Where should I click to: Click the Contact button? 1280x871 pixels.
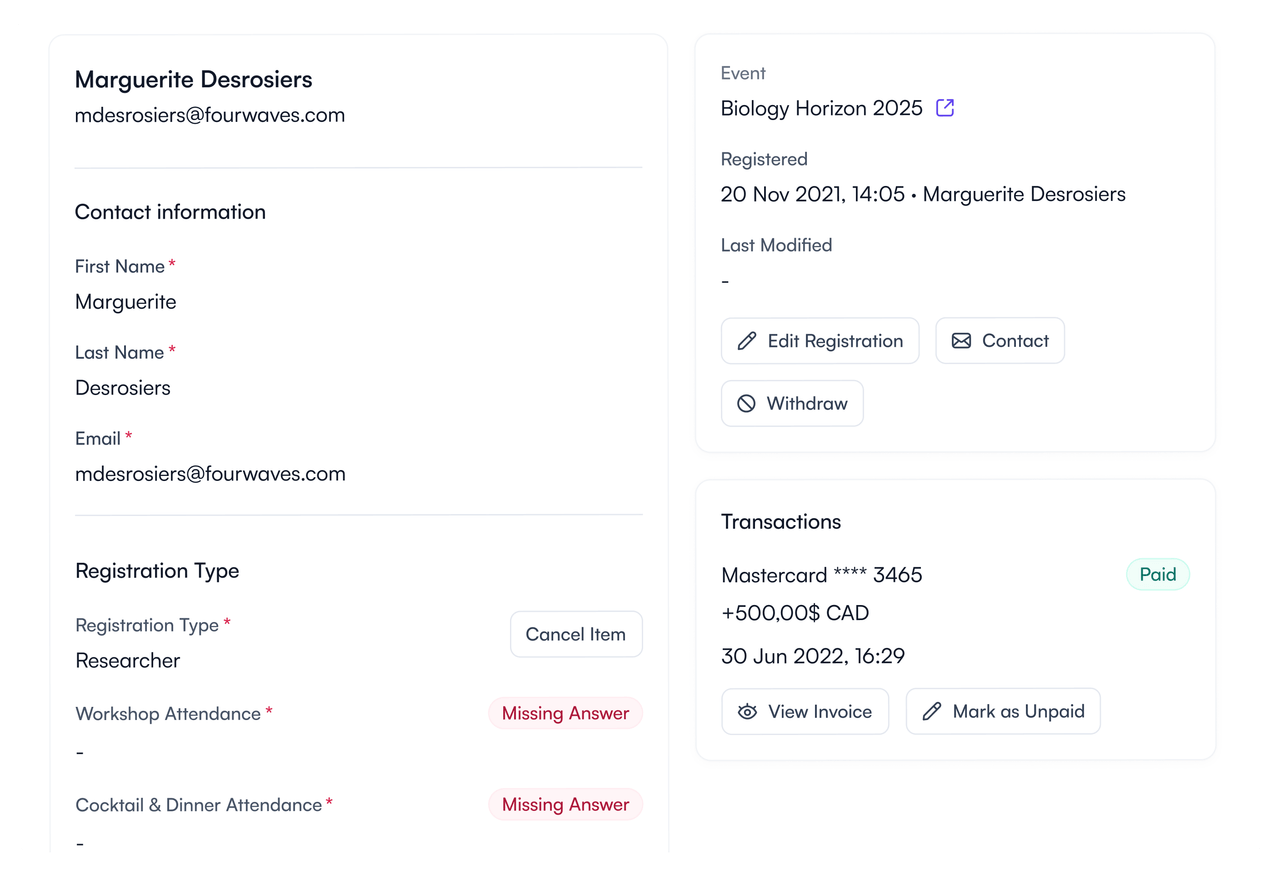1000,341
